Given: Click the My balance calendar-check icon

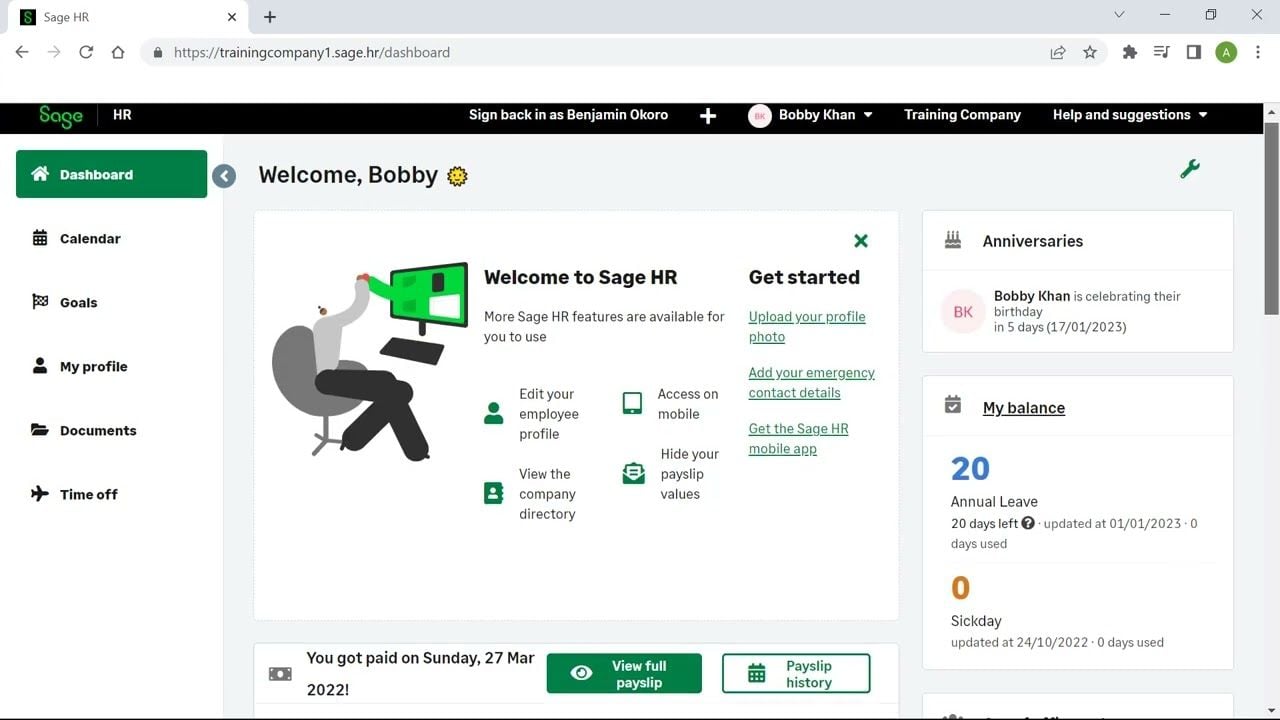Looking at the screenshot, I should click(953, 404).
